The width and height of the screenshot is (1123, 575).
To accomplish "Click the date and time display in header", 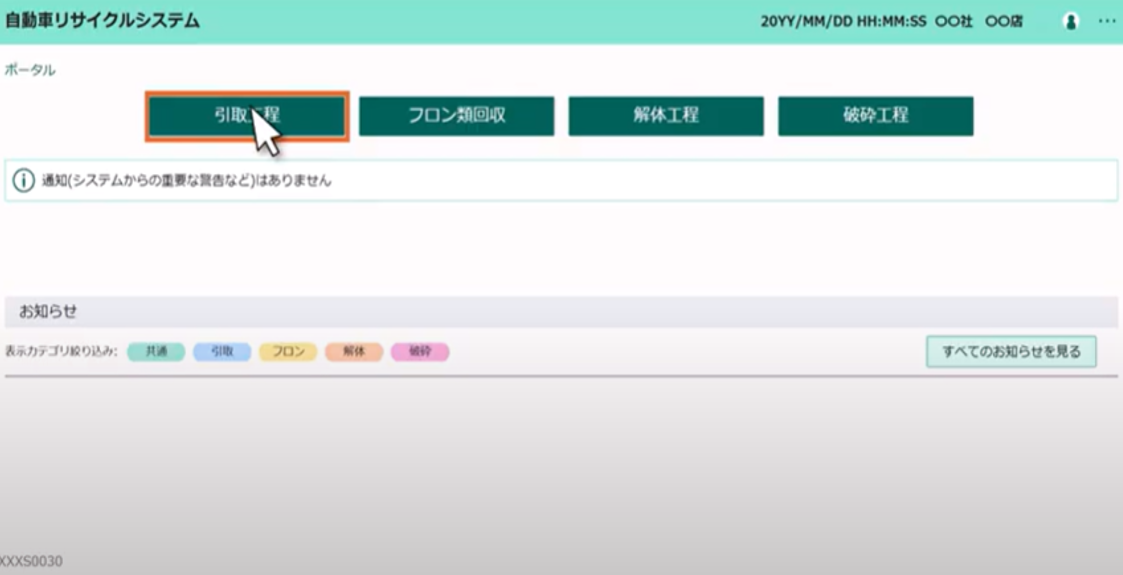I will click(843, 22).
